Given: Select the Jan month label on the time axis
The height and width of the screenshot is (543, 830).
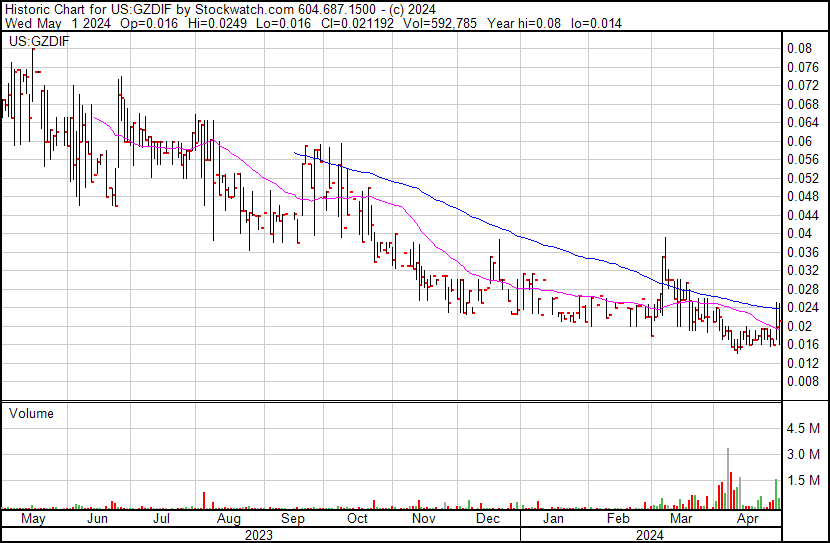Looking at the screenshot, I should tap(553, 519).
